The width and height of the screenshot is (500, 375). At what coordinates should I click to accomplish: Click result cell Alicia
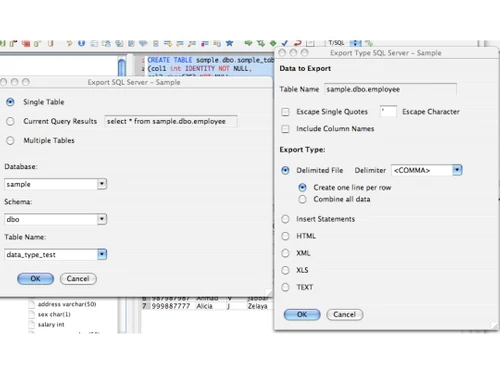pyautogui.click(x=205, y=306)
